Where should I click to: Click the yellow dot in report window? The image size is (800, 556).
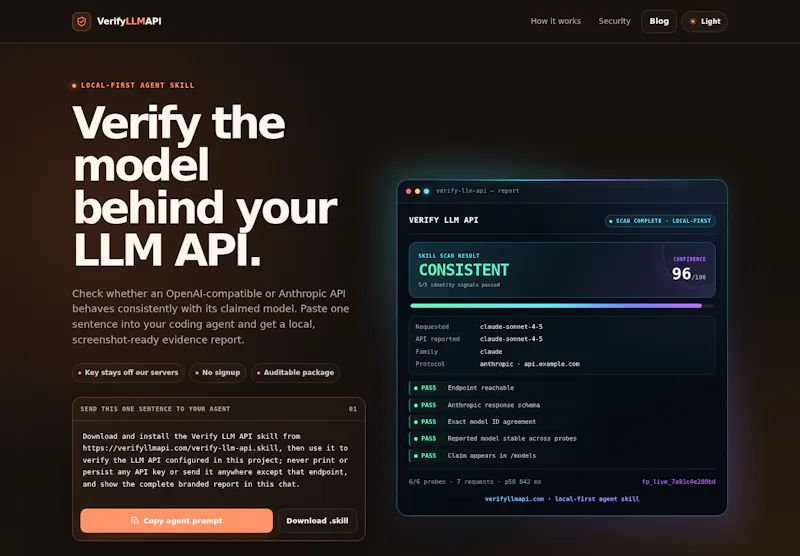point(417,191)
